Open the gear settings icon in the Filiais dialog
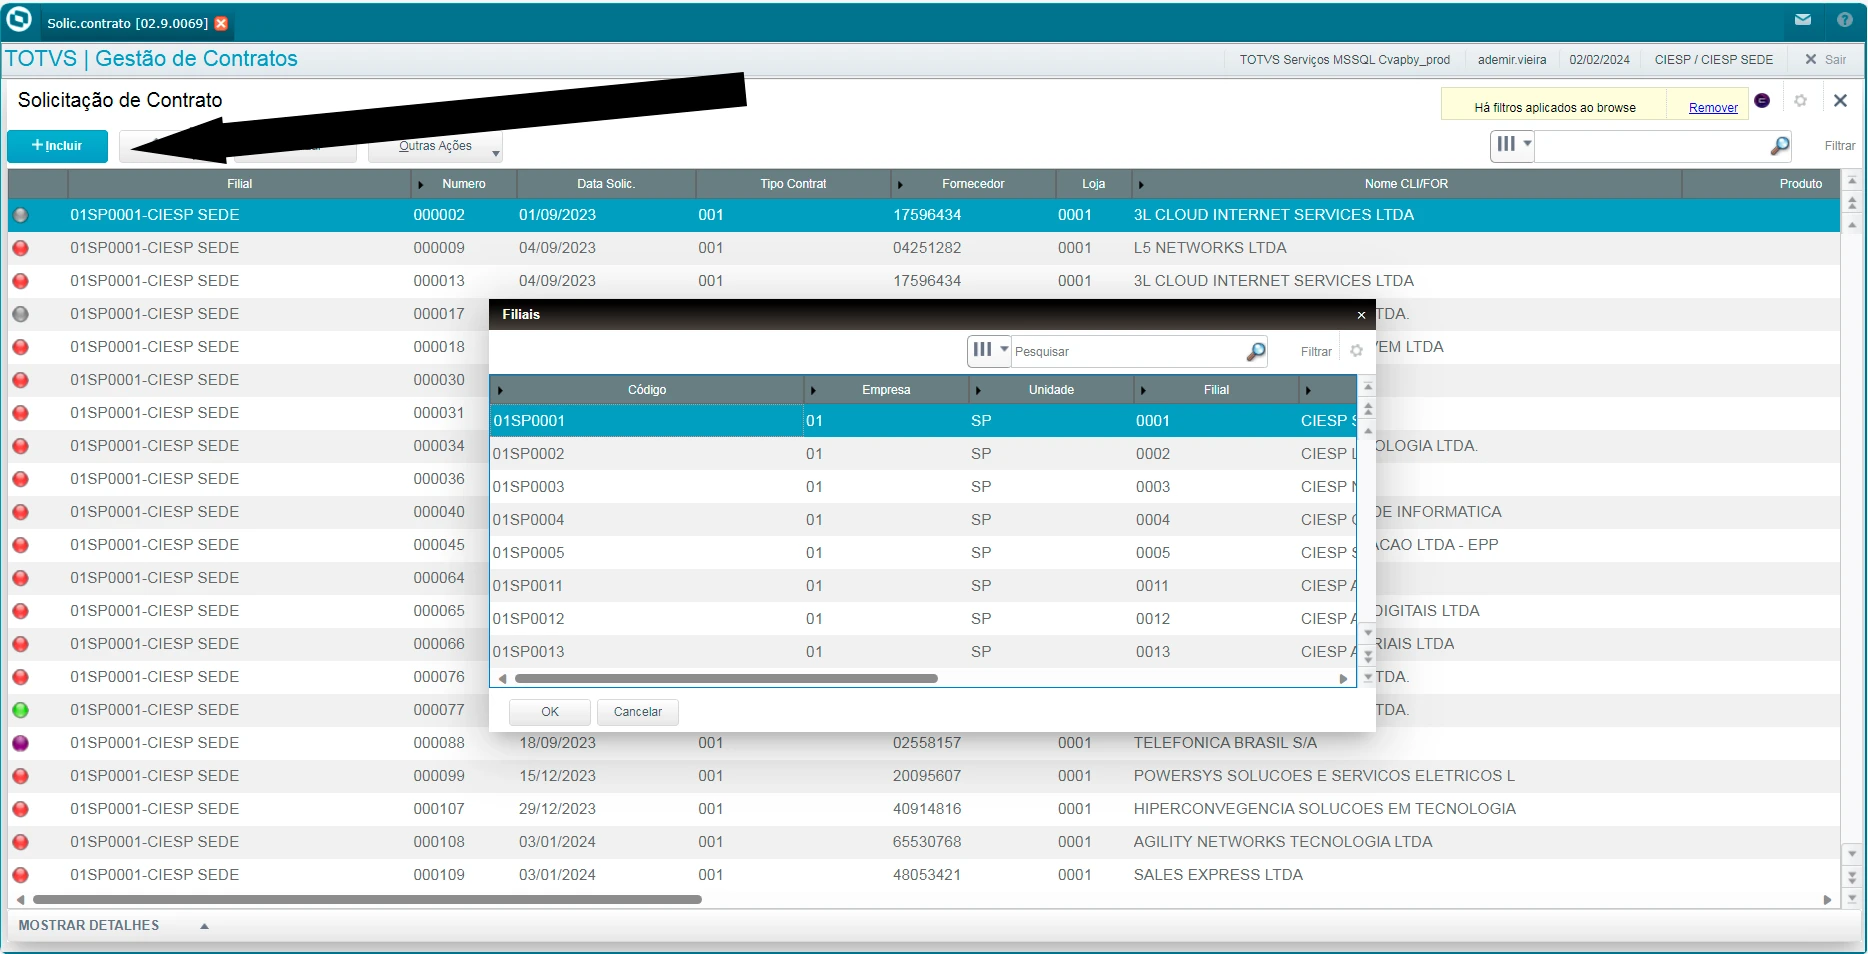 pyautogui.click(x=1356, y=351)
